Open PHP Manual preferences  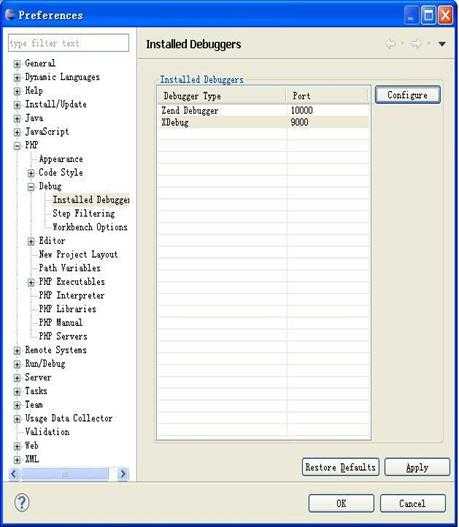(x=60, y=323)
